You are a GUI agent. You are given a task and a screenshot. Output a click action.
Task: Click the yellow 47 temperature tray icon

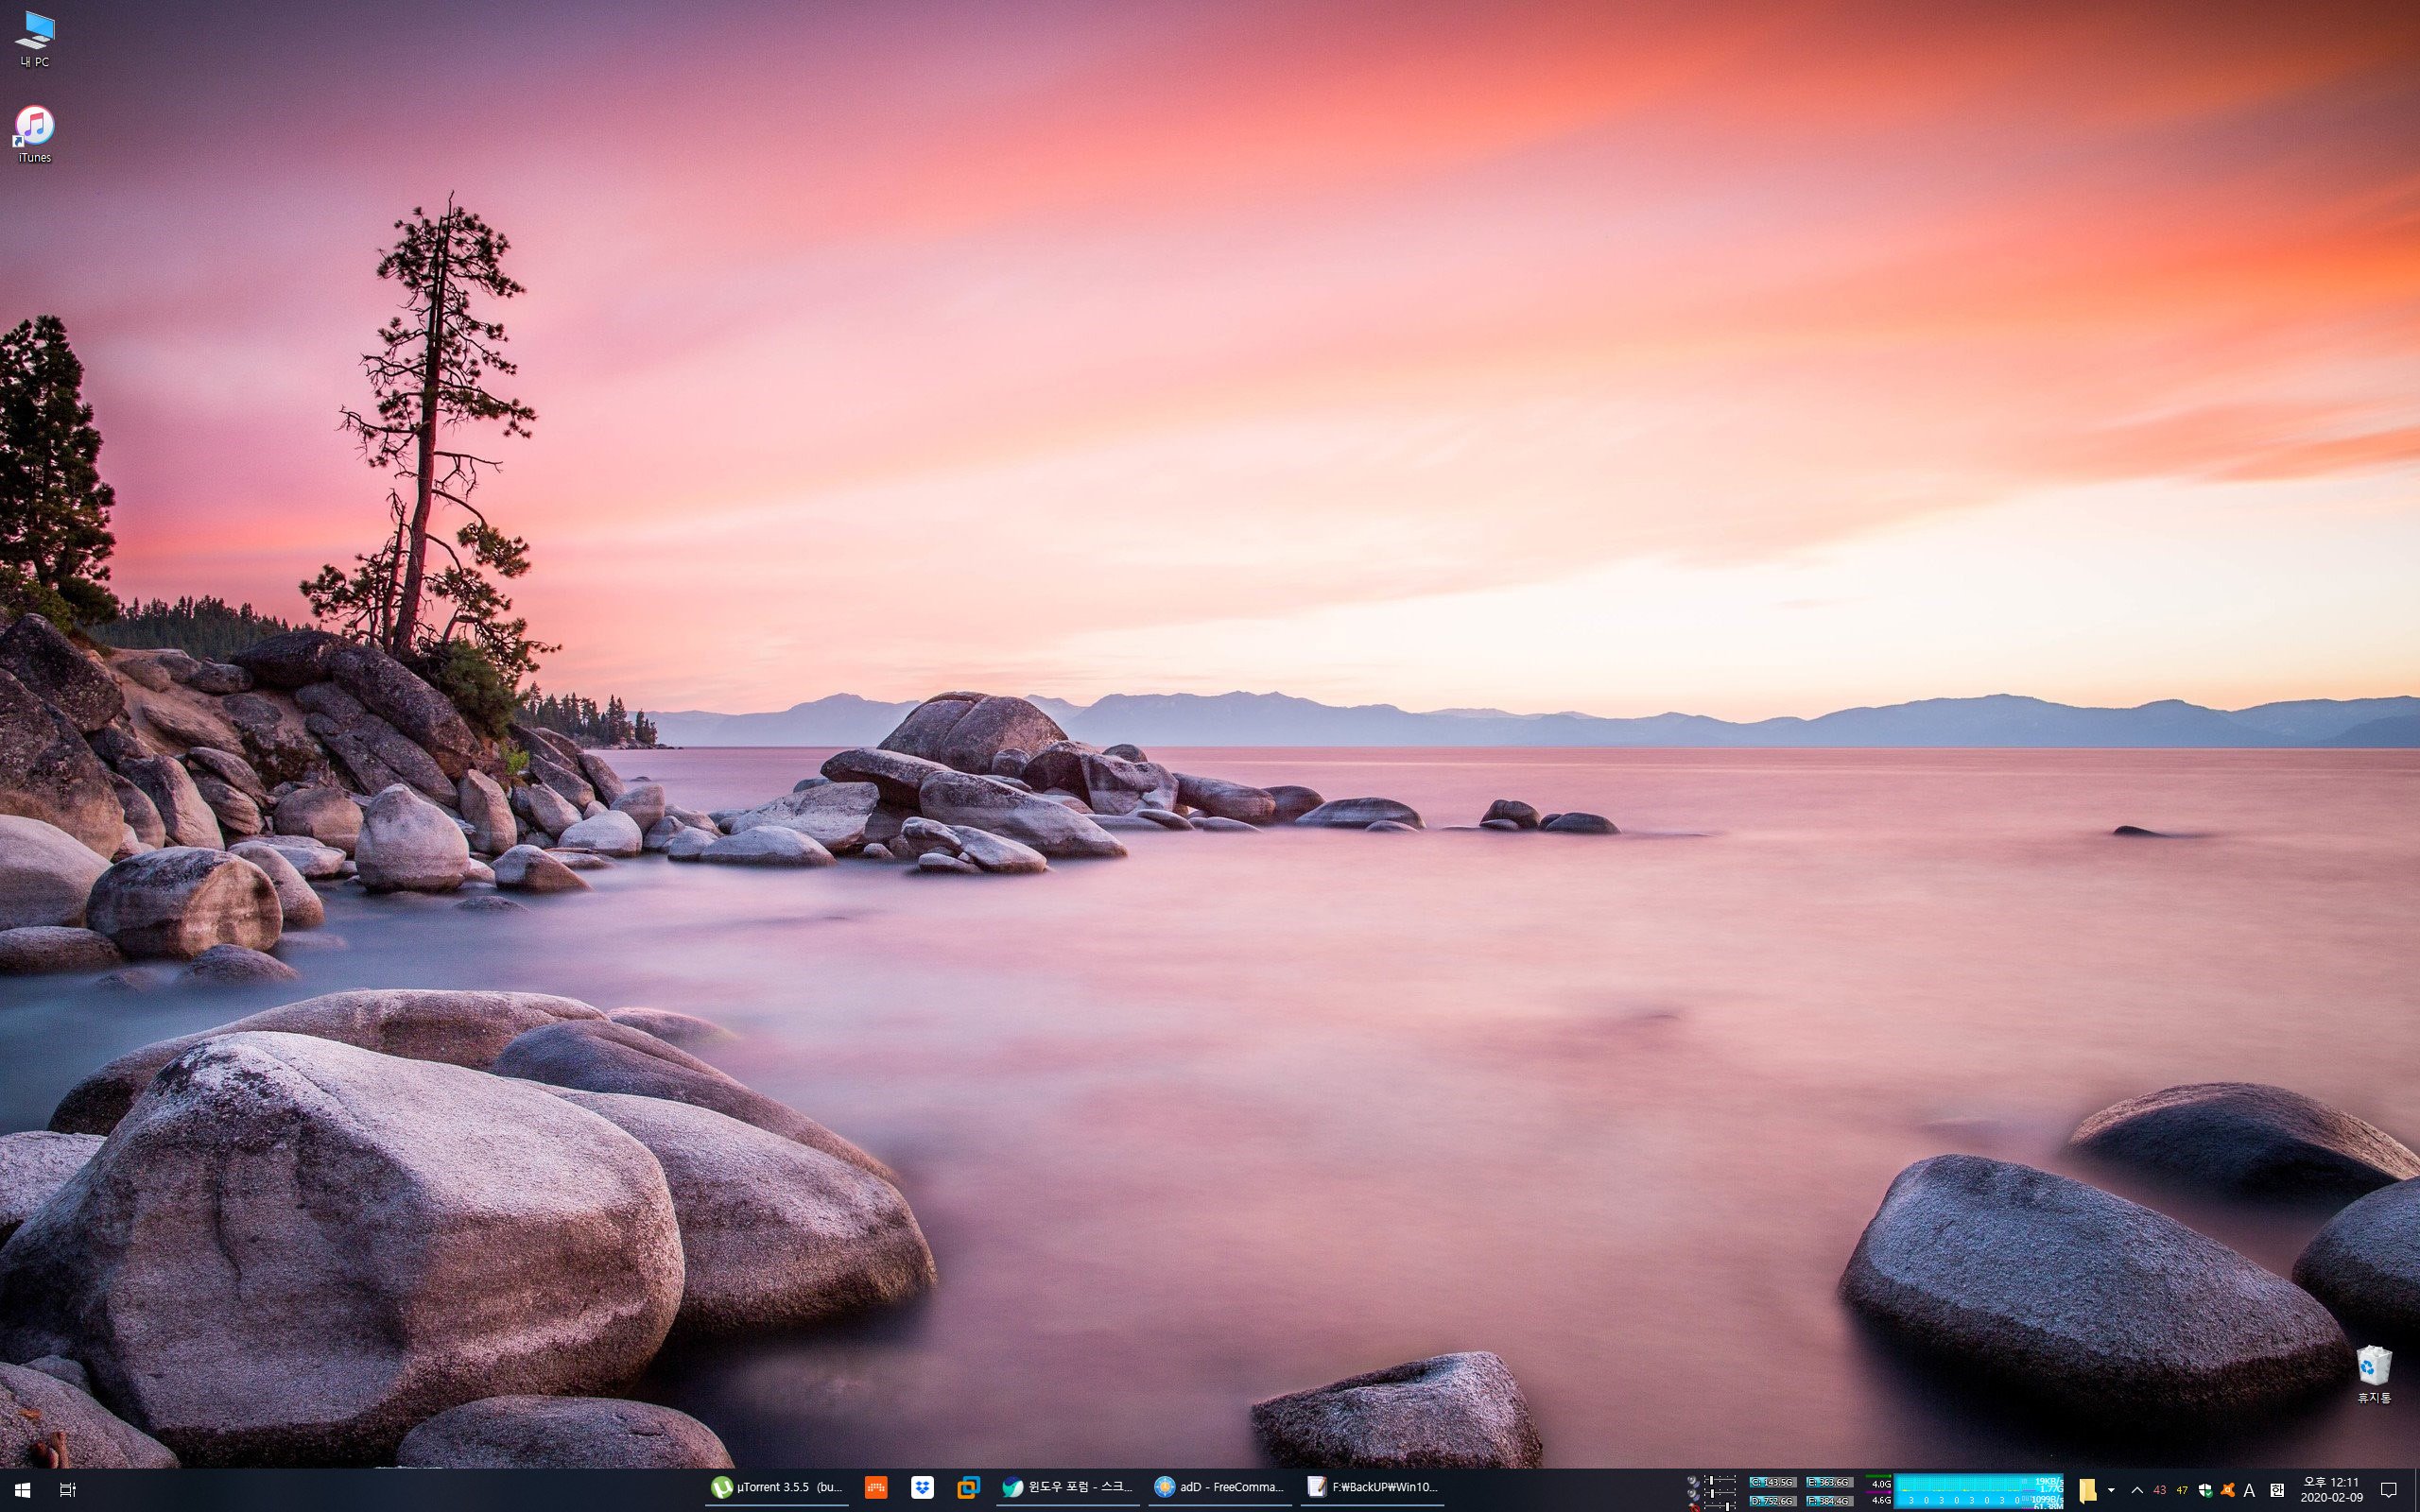[x=2182, y=1491]
